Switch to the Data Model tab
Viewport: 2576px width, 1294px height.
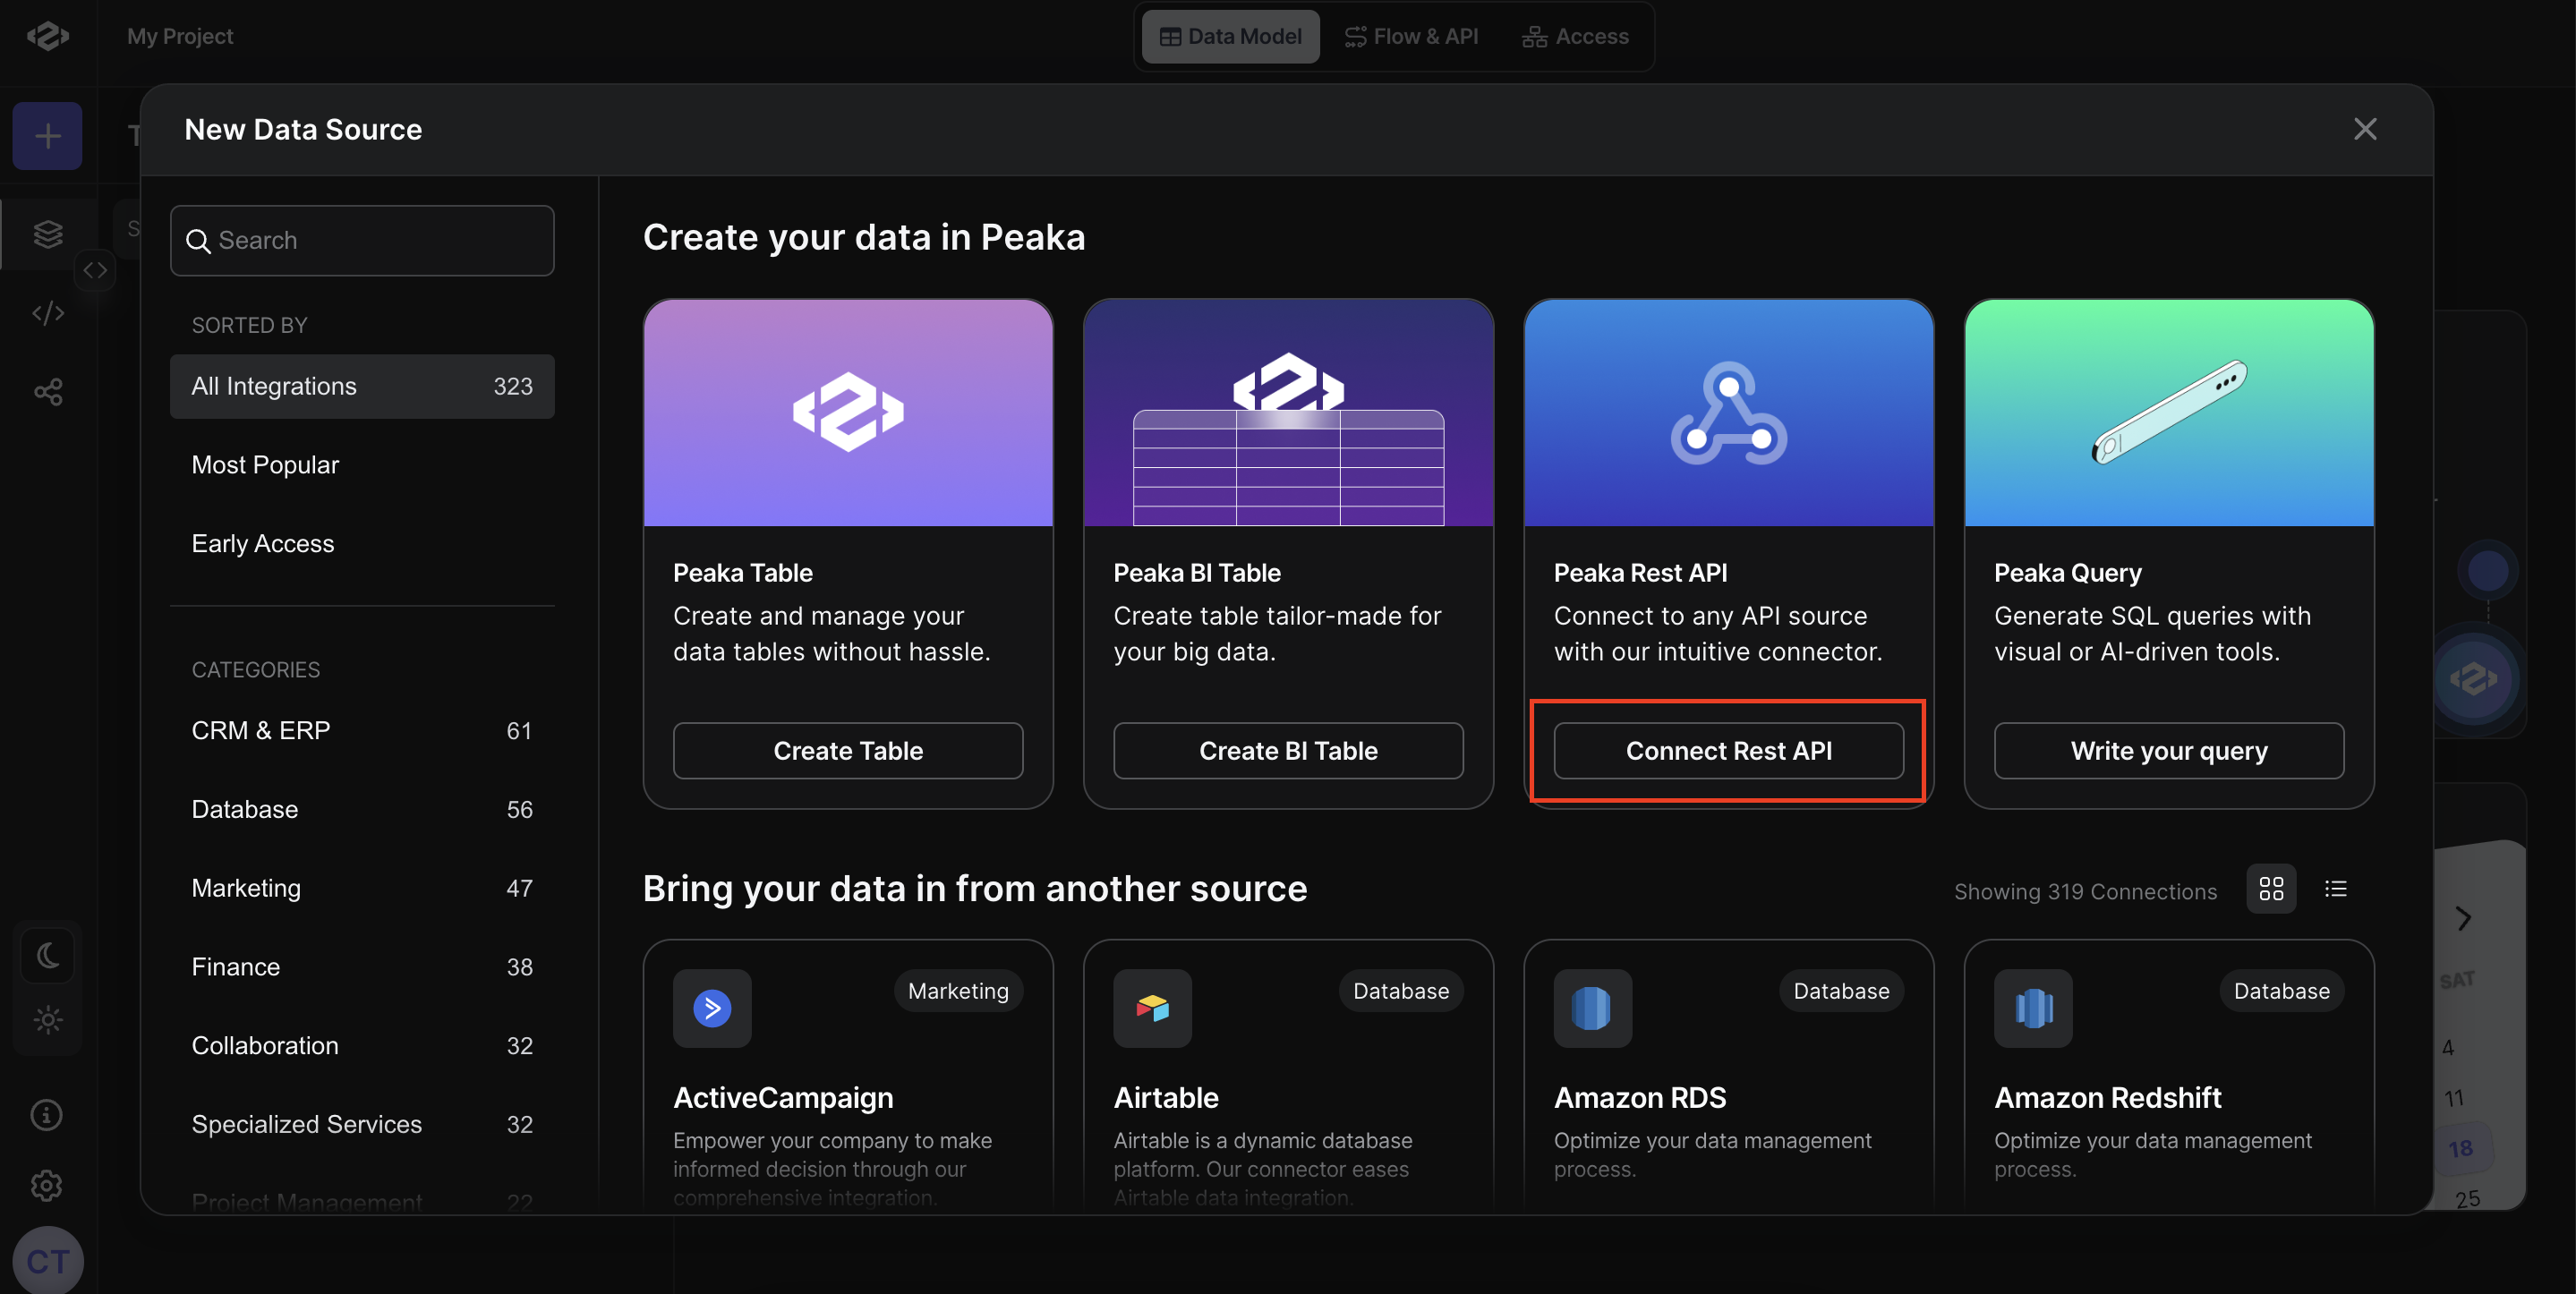1230,36
